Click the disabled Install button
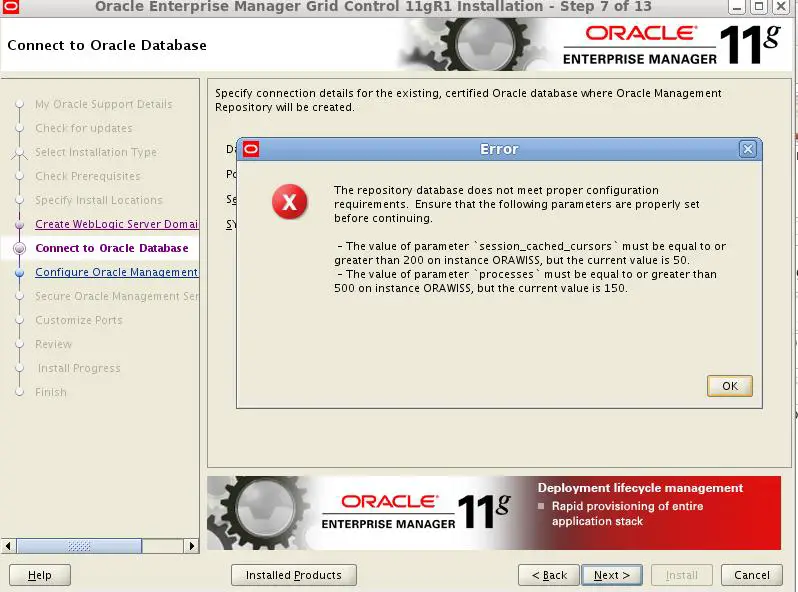This screenshot has height=592, width=798. (x=681, y=575)
